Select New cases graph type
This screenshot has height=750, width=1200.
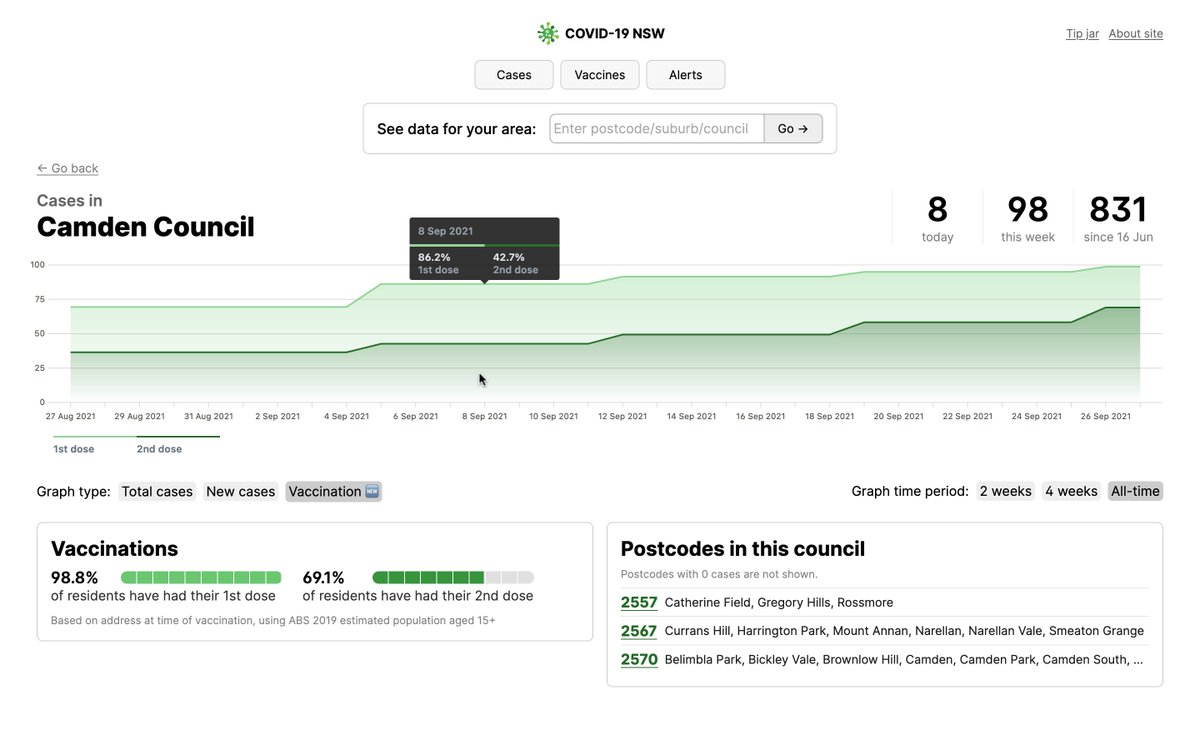point(240,491)
